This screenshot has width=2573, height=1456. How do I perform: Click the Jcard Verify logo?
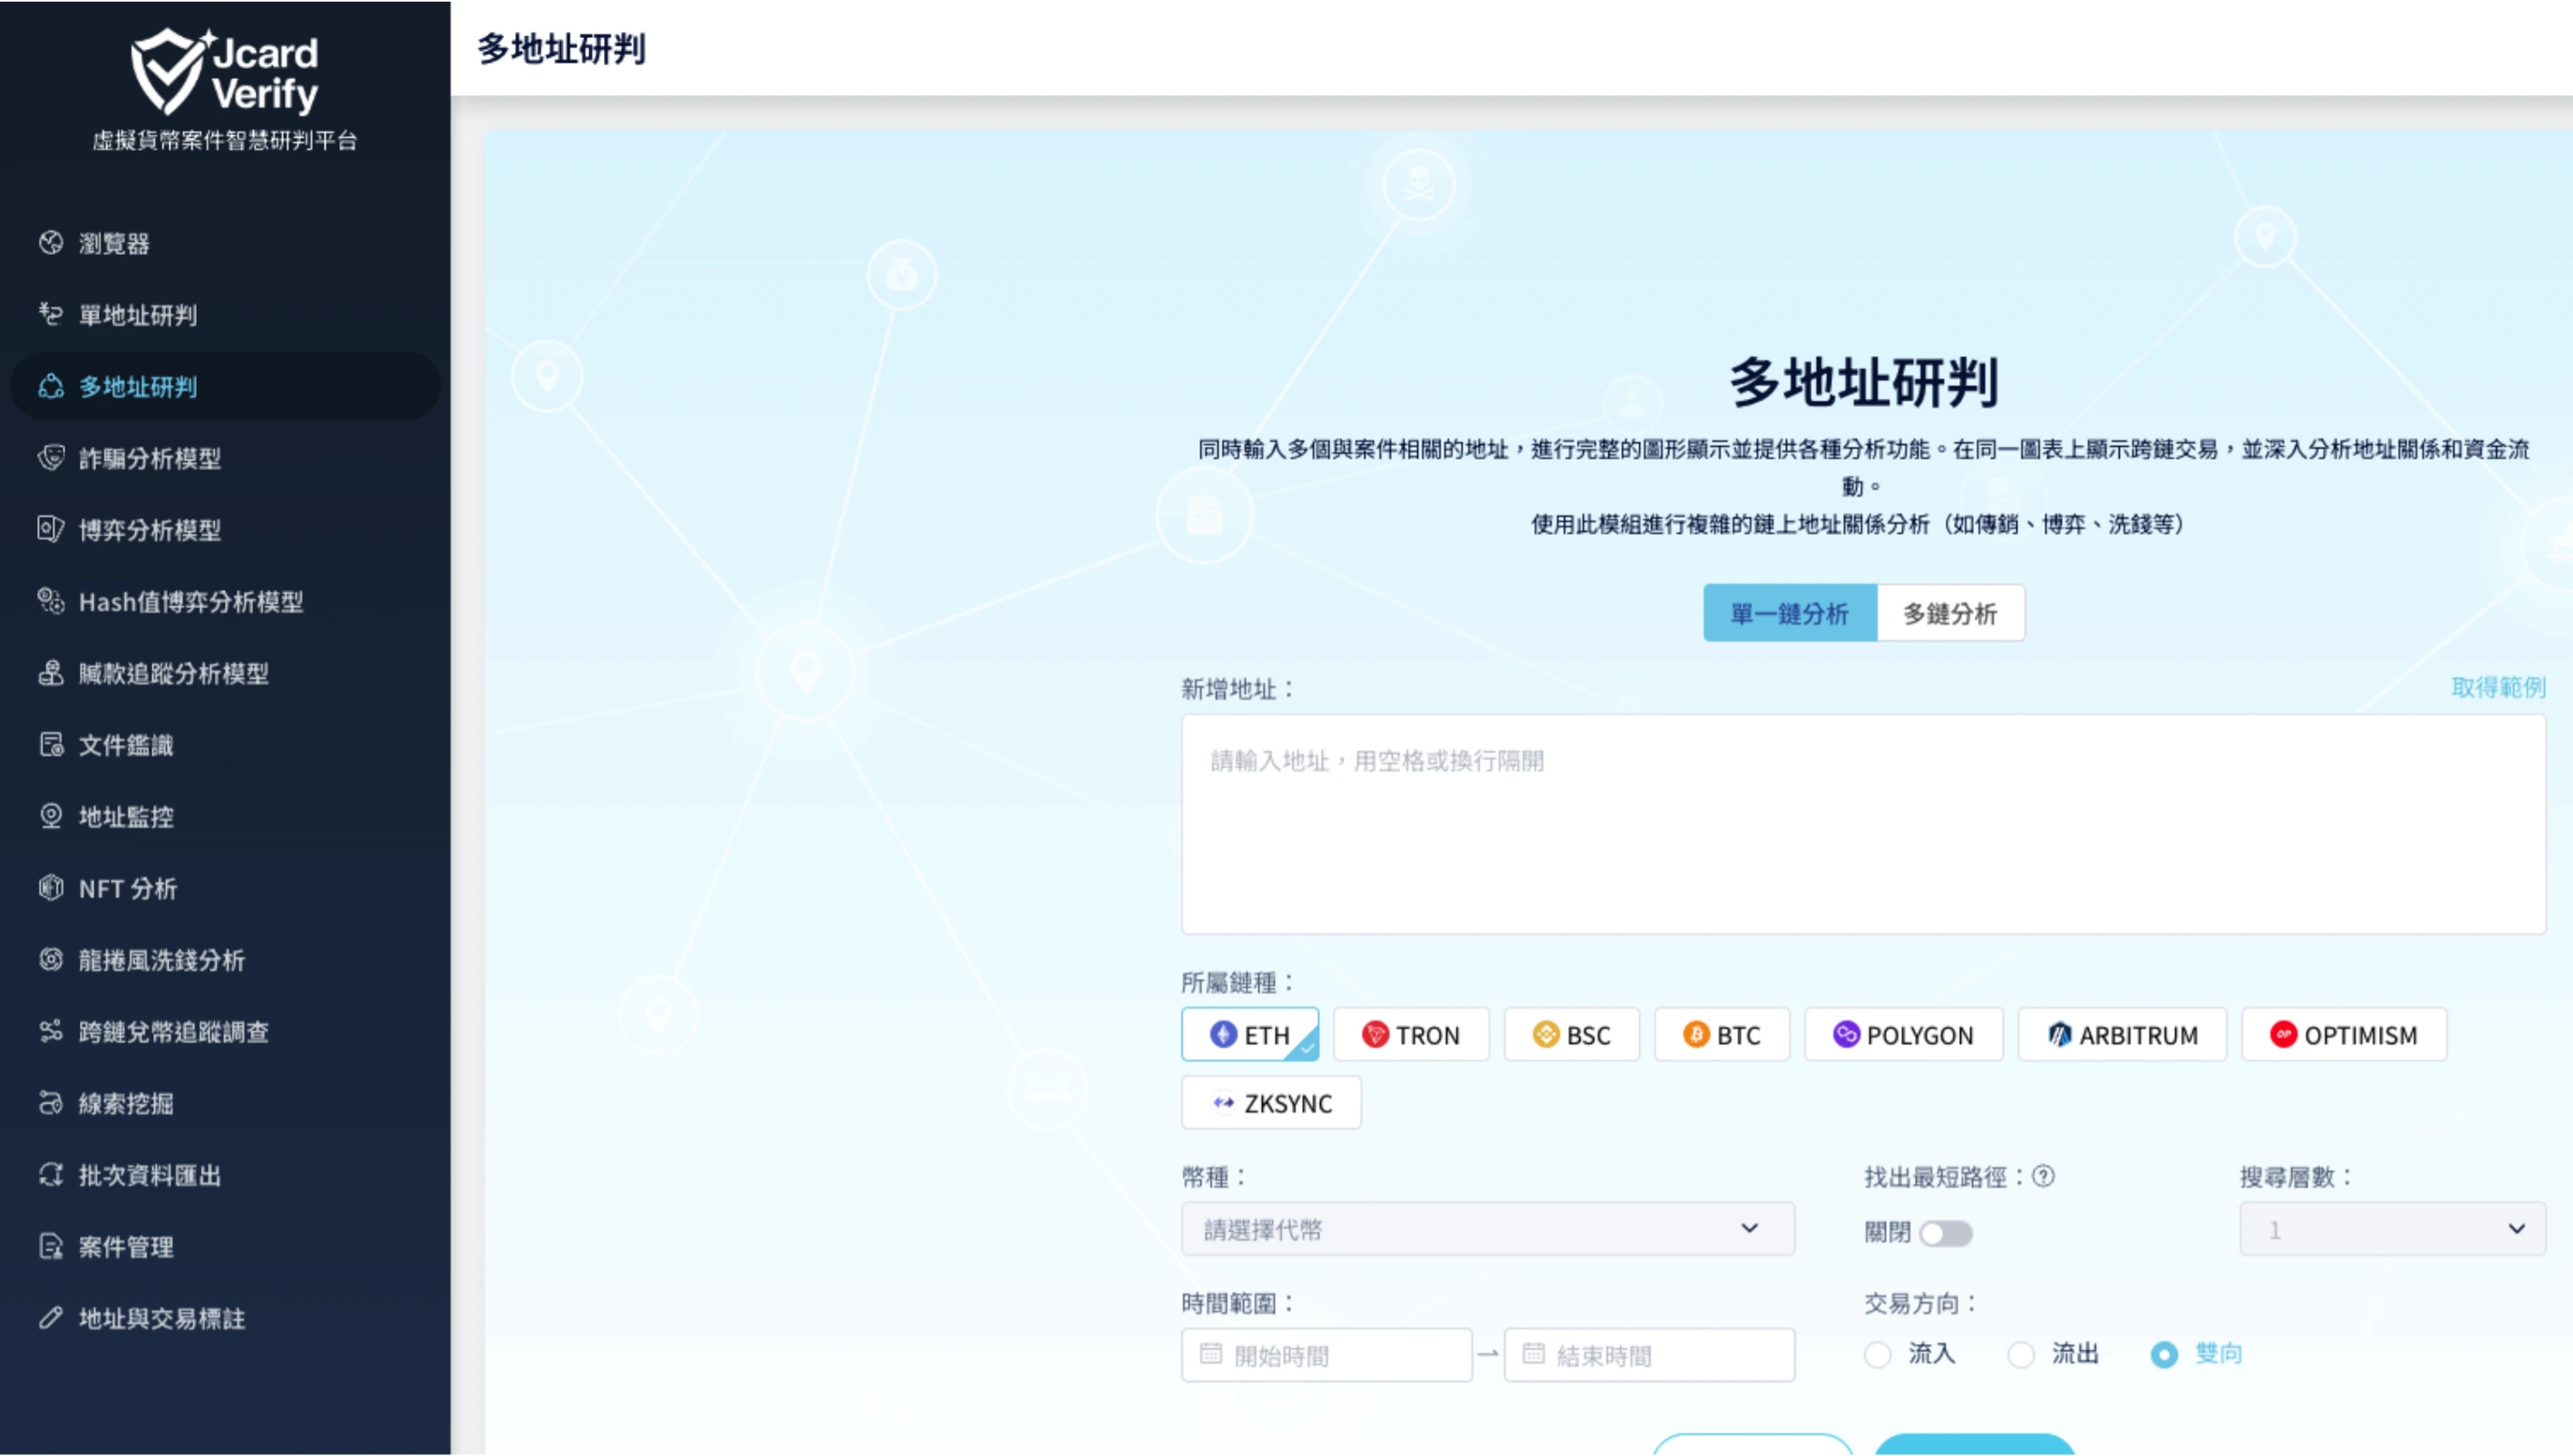(225, 72)
